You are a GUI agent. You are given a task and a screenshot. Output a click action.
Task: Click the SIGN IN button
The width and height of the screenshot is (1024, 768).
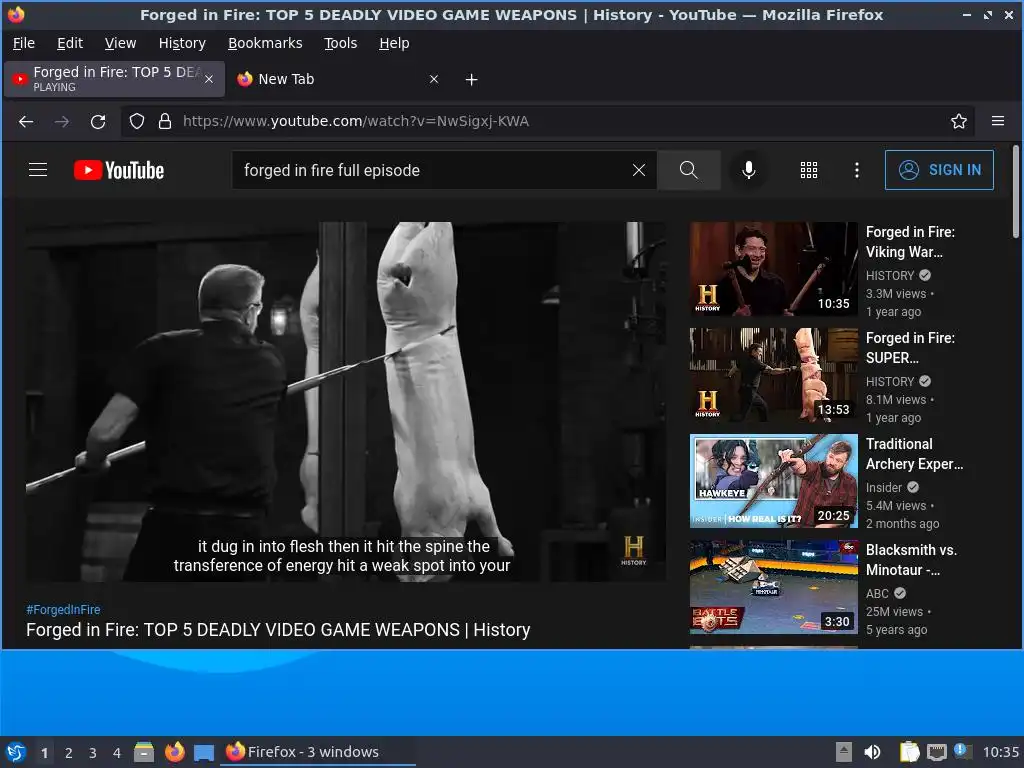click(939, 170)
